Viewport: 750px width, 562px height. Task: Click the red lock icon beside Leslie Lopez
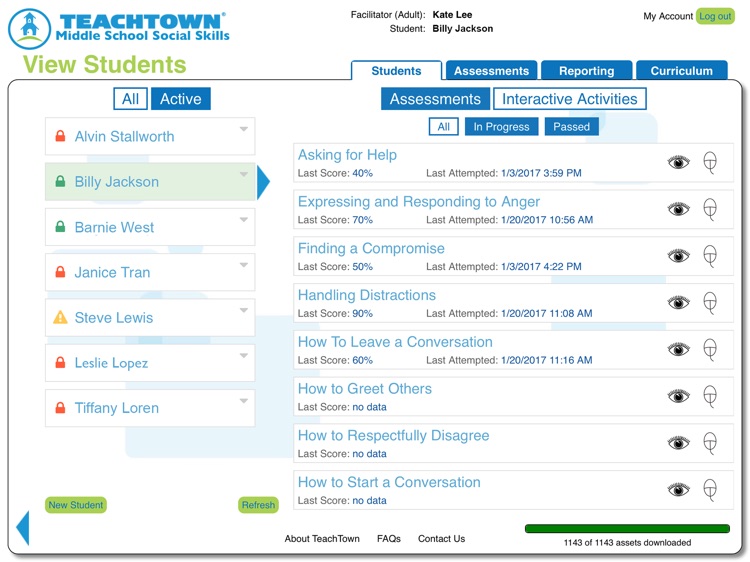60,363
